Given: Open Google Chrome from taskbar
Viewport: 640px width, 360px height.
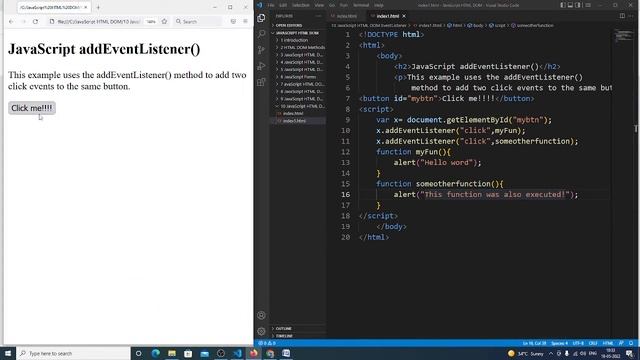Looking at the screenshot, I should (x=270, y=353).
